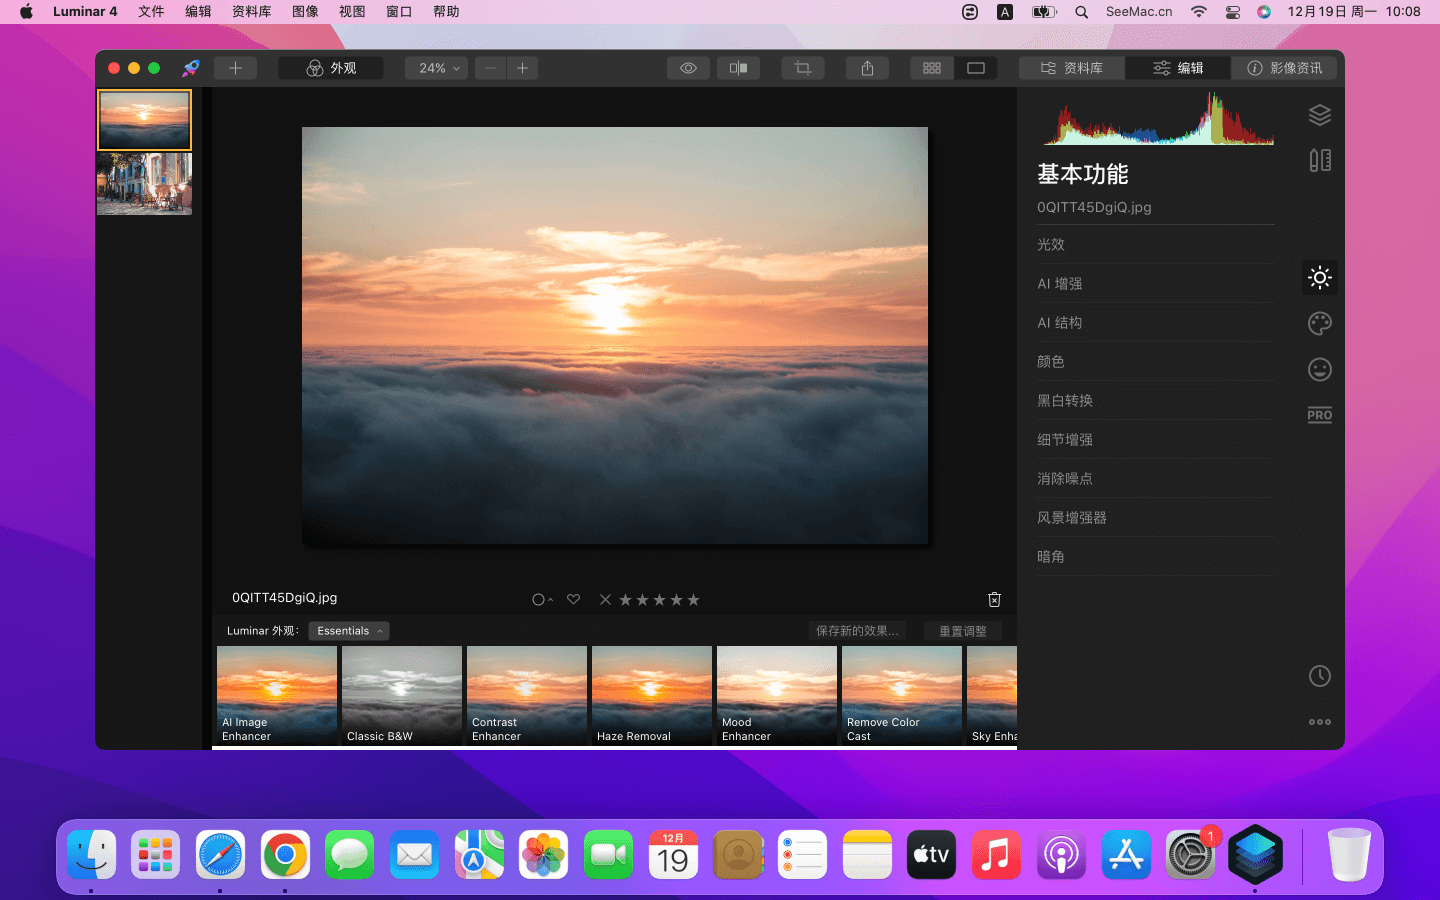Open the Portrait face tools icon
Viewport: 1440px width, 900px height.
(1319, 370)
